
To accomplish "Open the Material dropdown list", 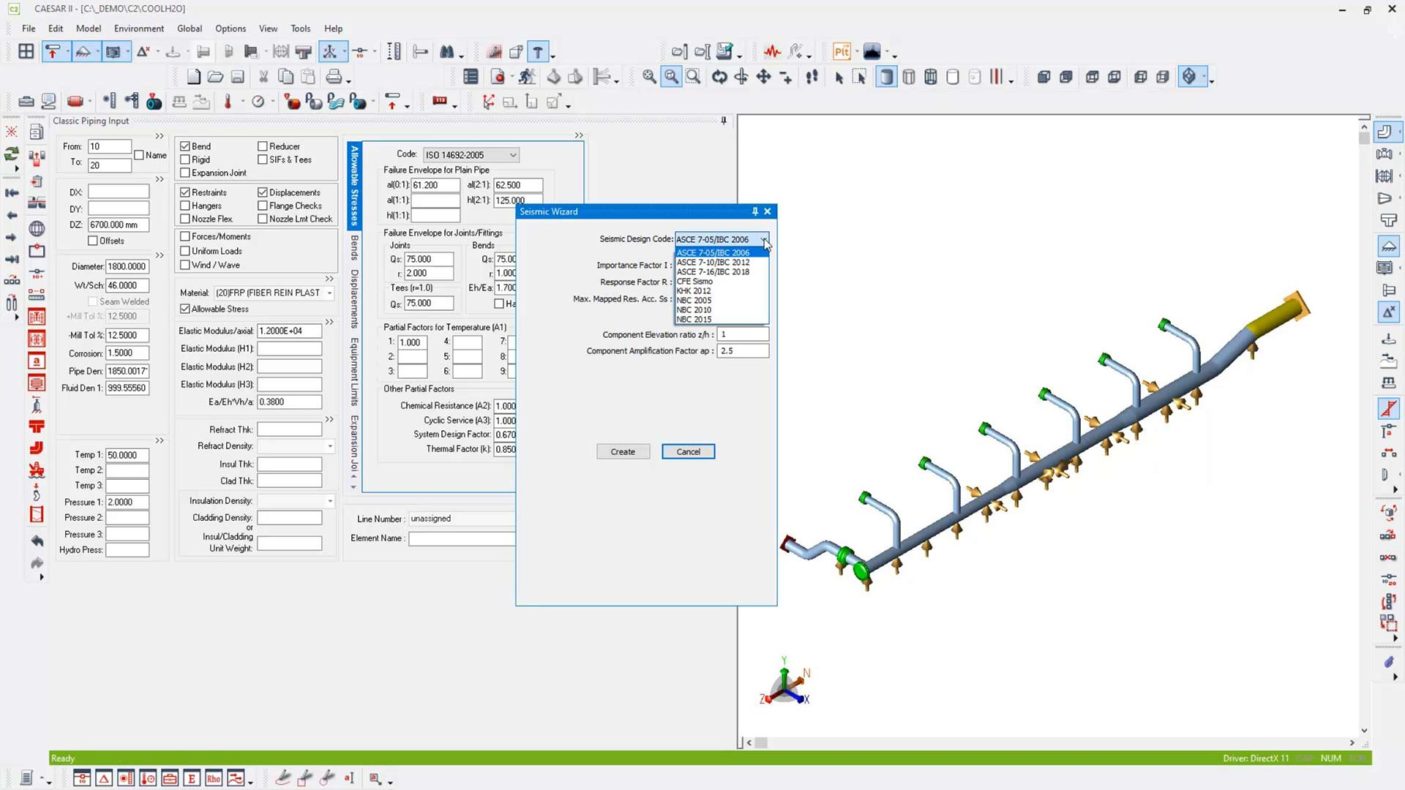I will tap(329, 293).
